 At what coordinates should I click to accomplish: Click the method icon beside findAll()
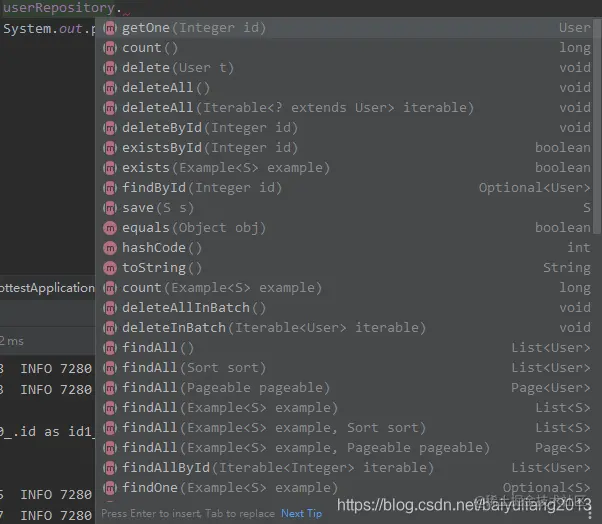(x=110, y=348)
